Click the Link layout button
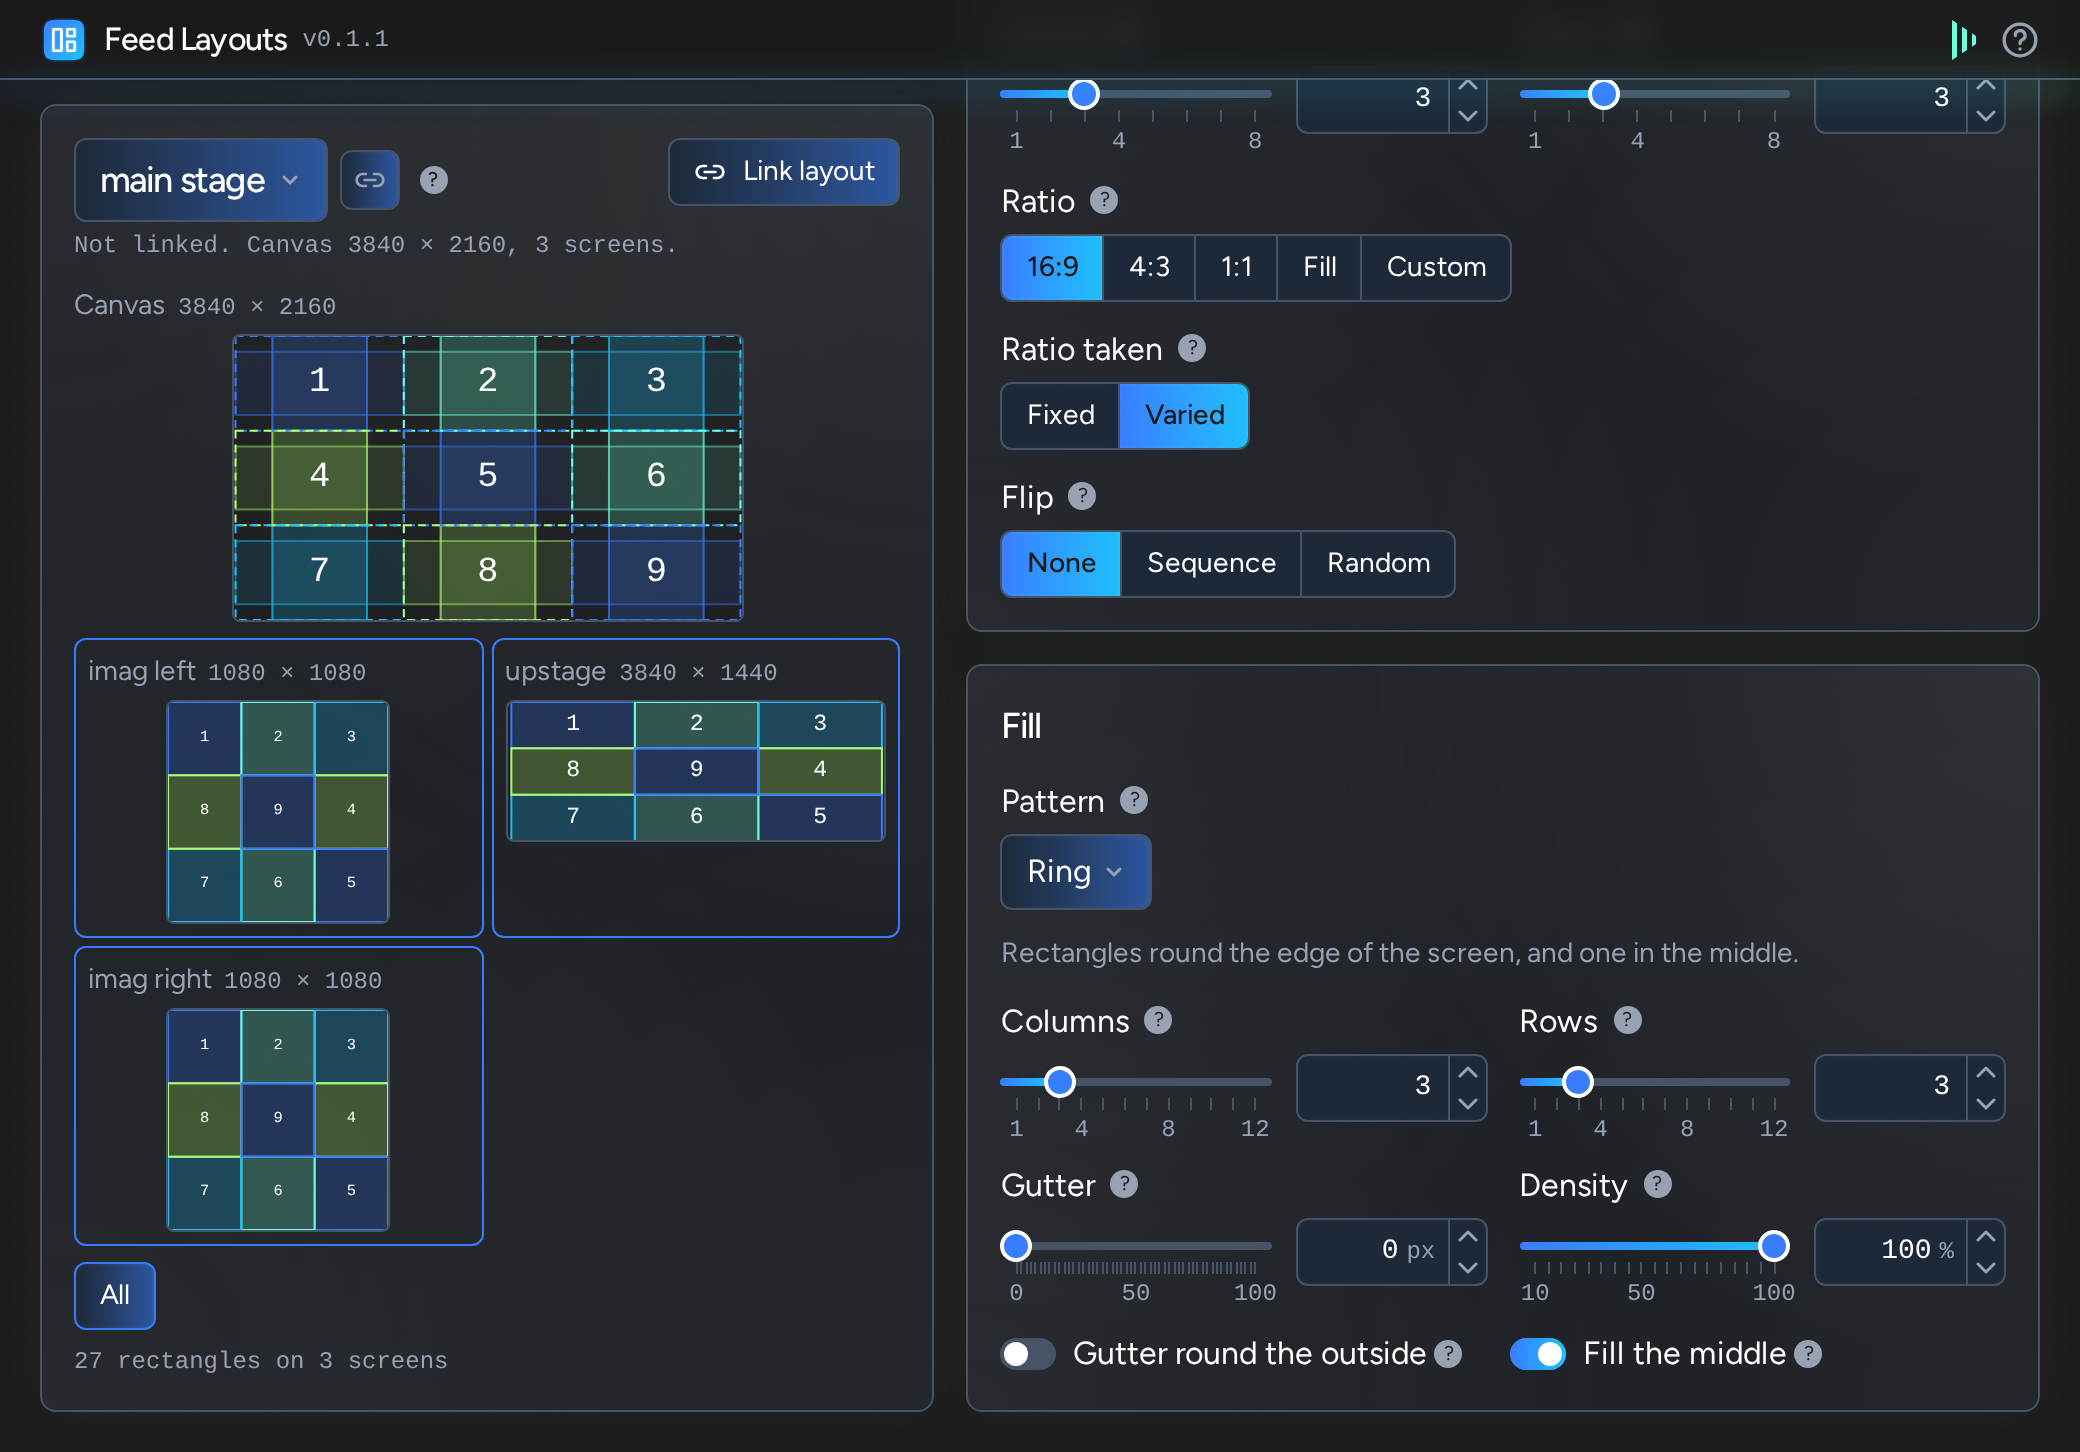Screen dimensions: 2080x1452 [x=784, y=172]
